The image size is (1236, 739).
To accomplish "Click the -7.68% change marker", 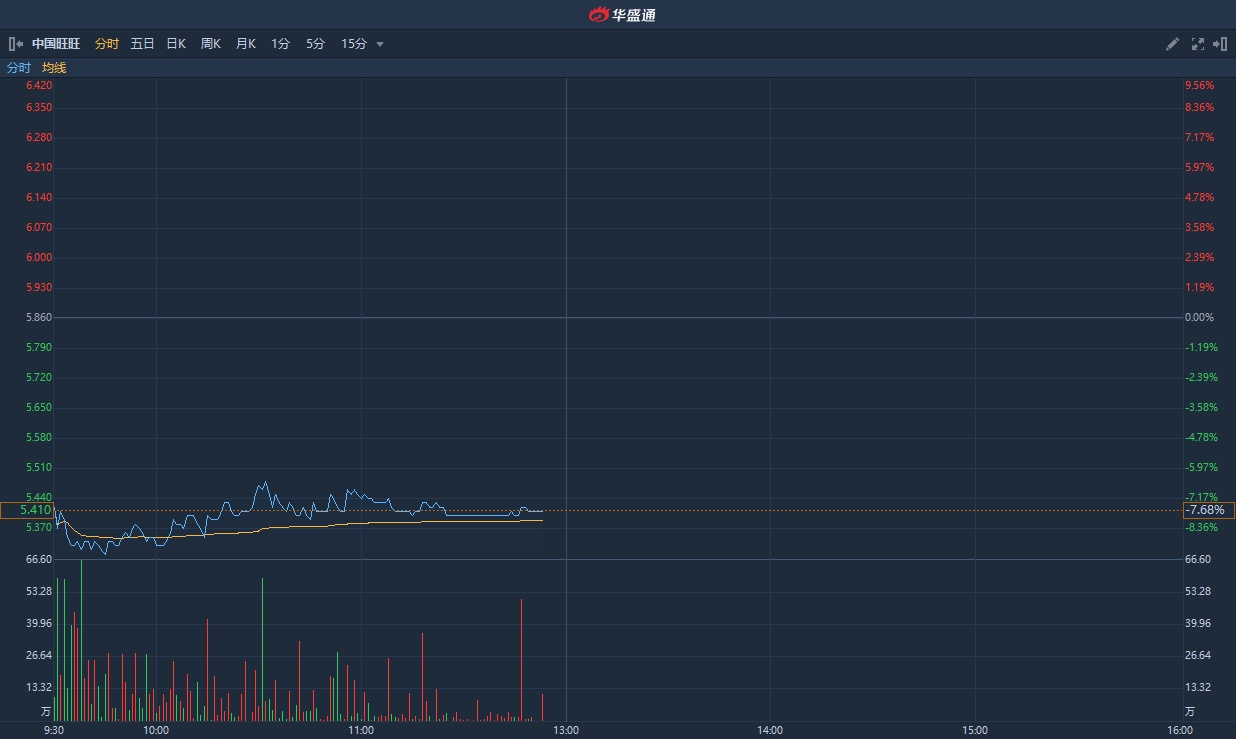I will (1207, 510).
